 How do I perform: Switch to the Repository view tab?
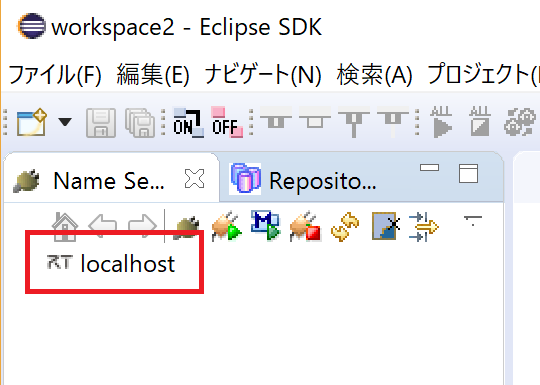303,180
